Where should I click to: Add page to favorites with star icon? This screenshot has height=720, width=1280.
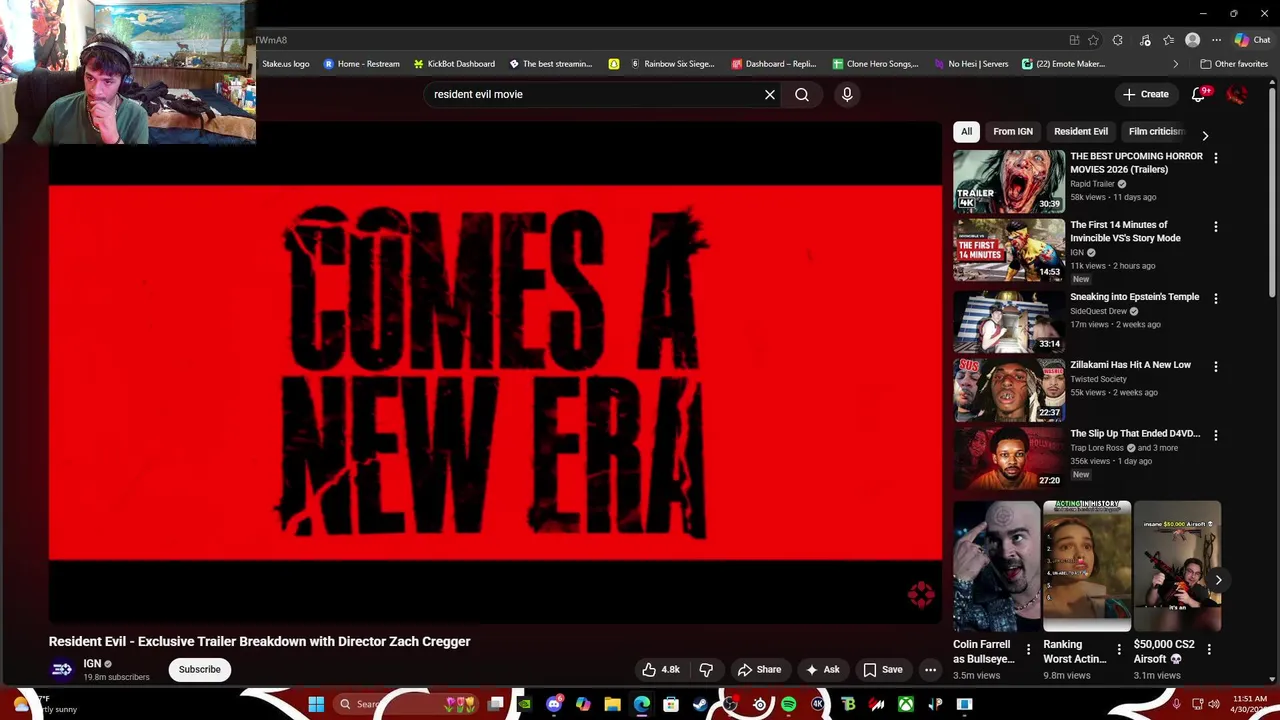click(1093, 40)
